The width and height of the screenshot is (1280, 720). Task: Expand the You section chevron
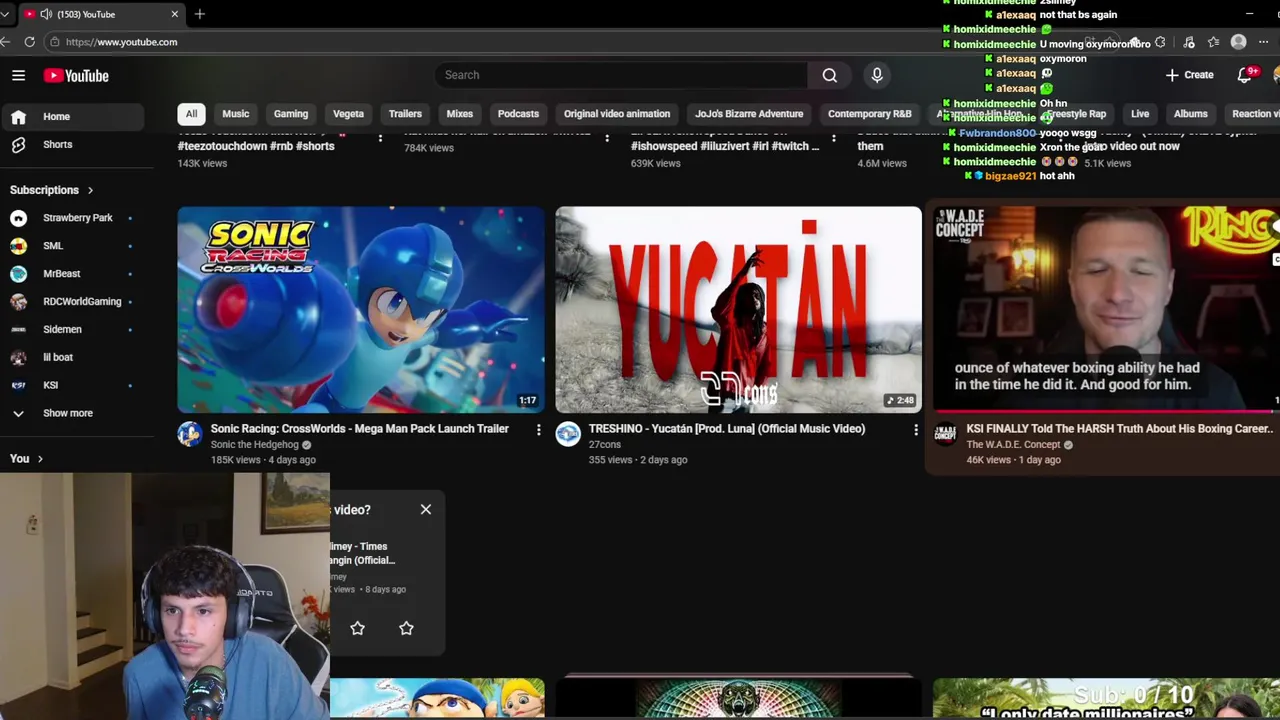pyautogui.click(x=40, y=459)
